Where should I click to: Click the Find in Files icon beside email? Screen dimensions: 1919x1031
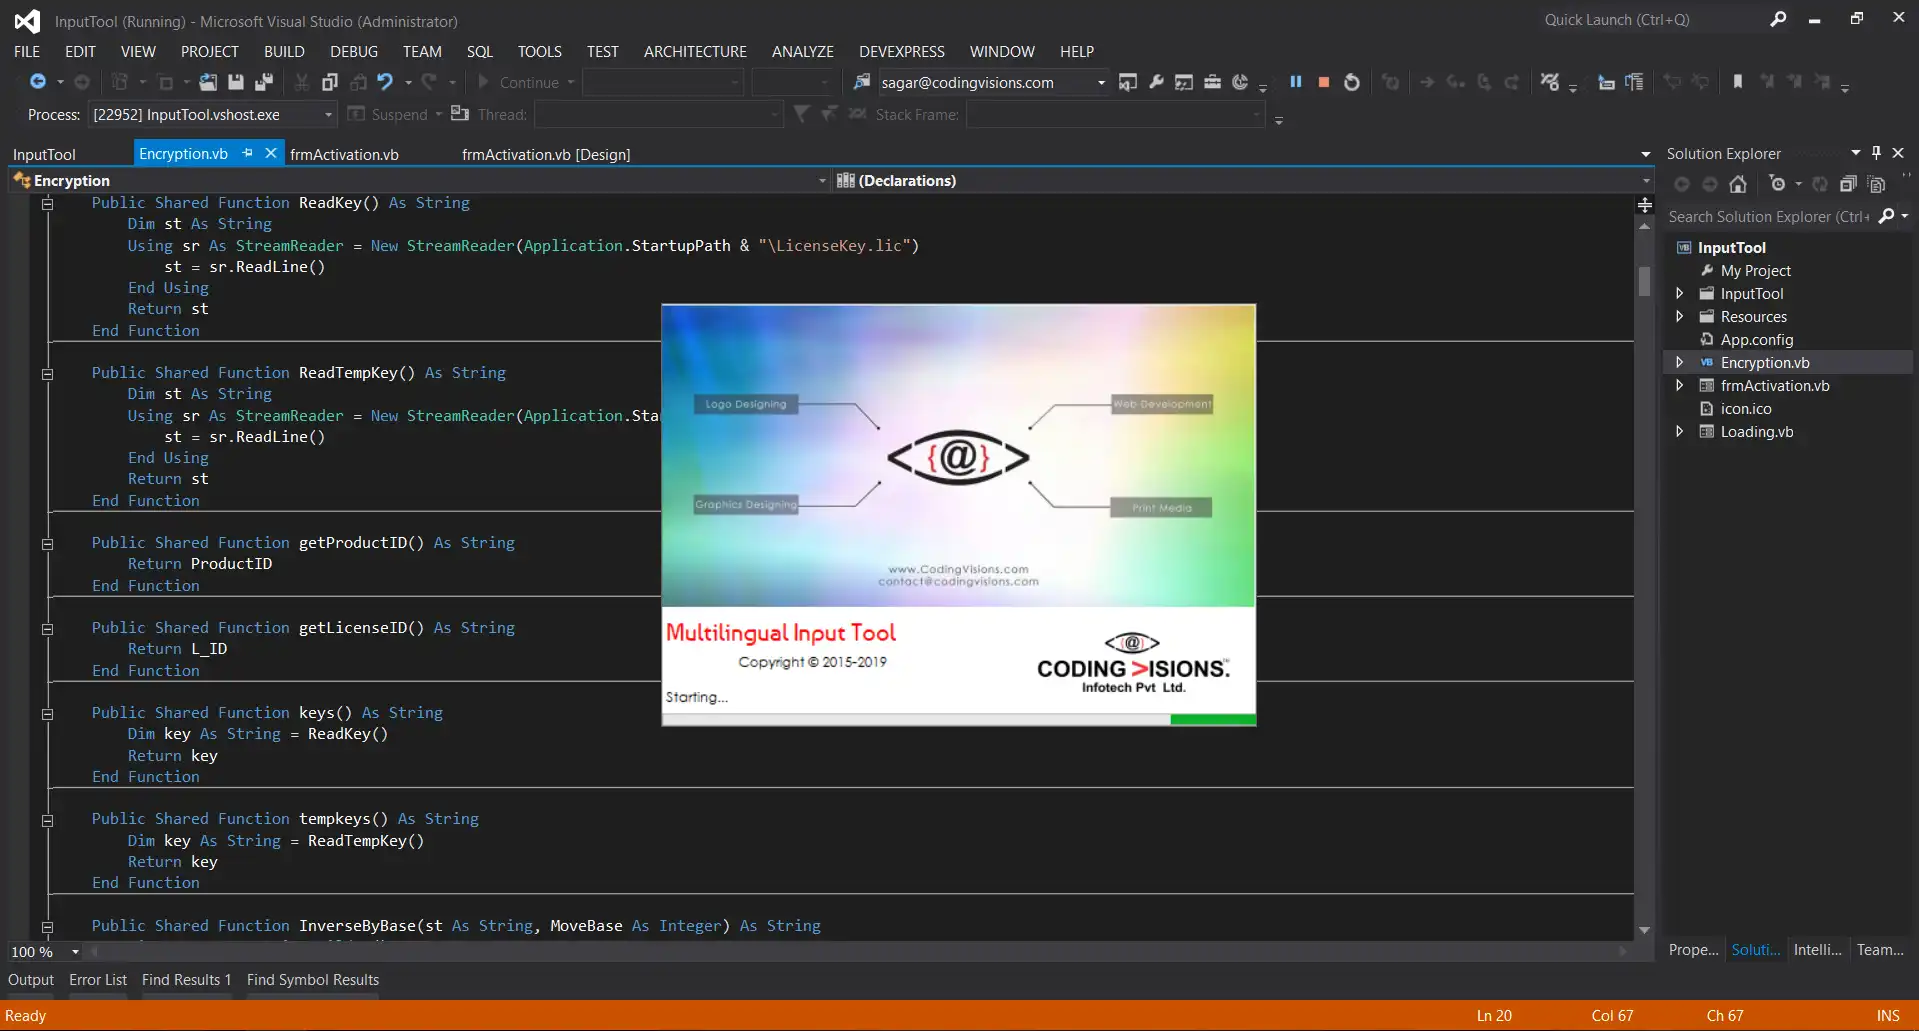[x=861, y=82]
